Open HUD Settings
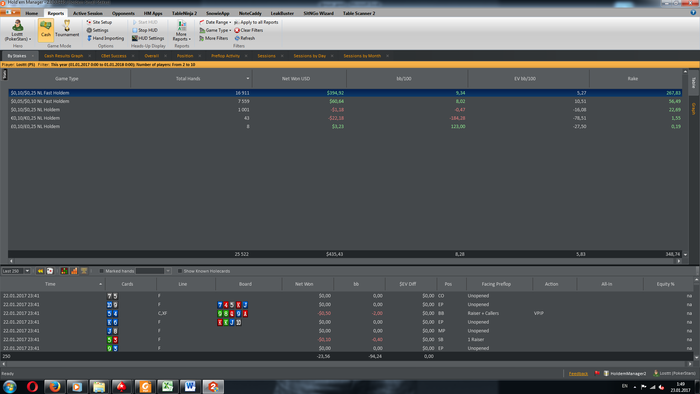700x394 pixels. 148,38
